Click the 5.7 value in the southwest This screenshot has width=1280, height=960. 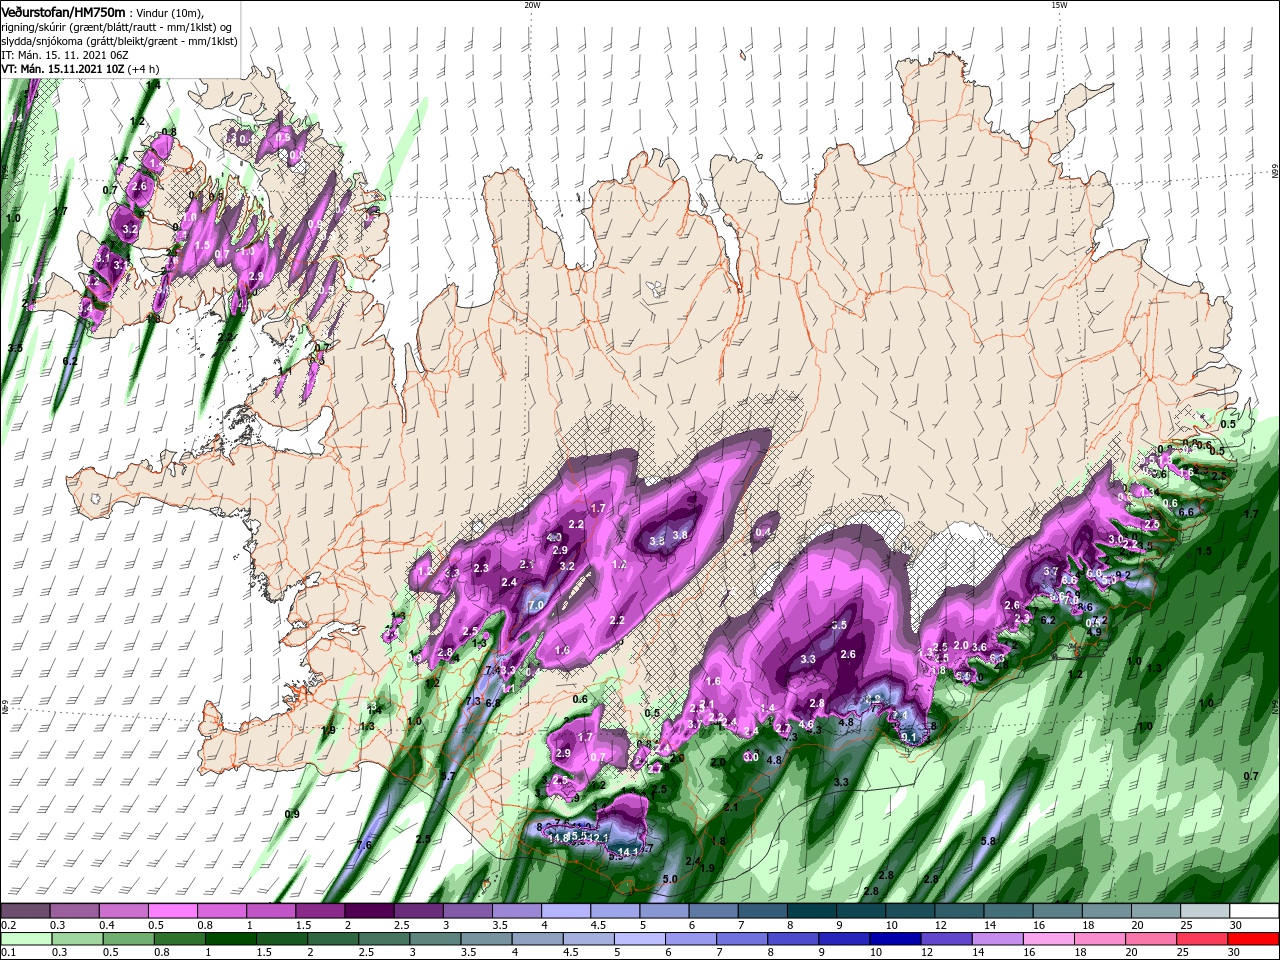(x=448, y=776)
